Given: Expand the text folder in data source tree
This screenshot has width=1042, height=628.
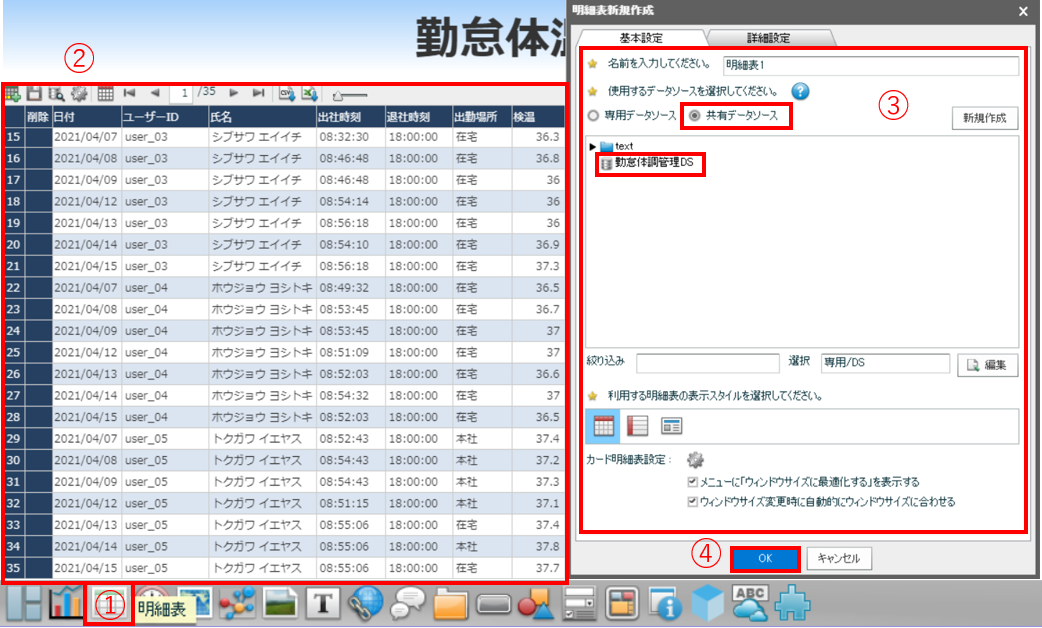Looking at the screenshot, I should point(593,147).
